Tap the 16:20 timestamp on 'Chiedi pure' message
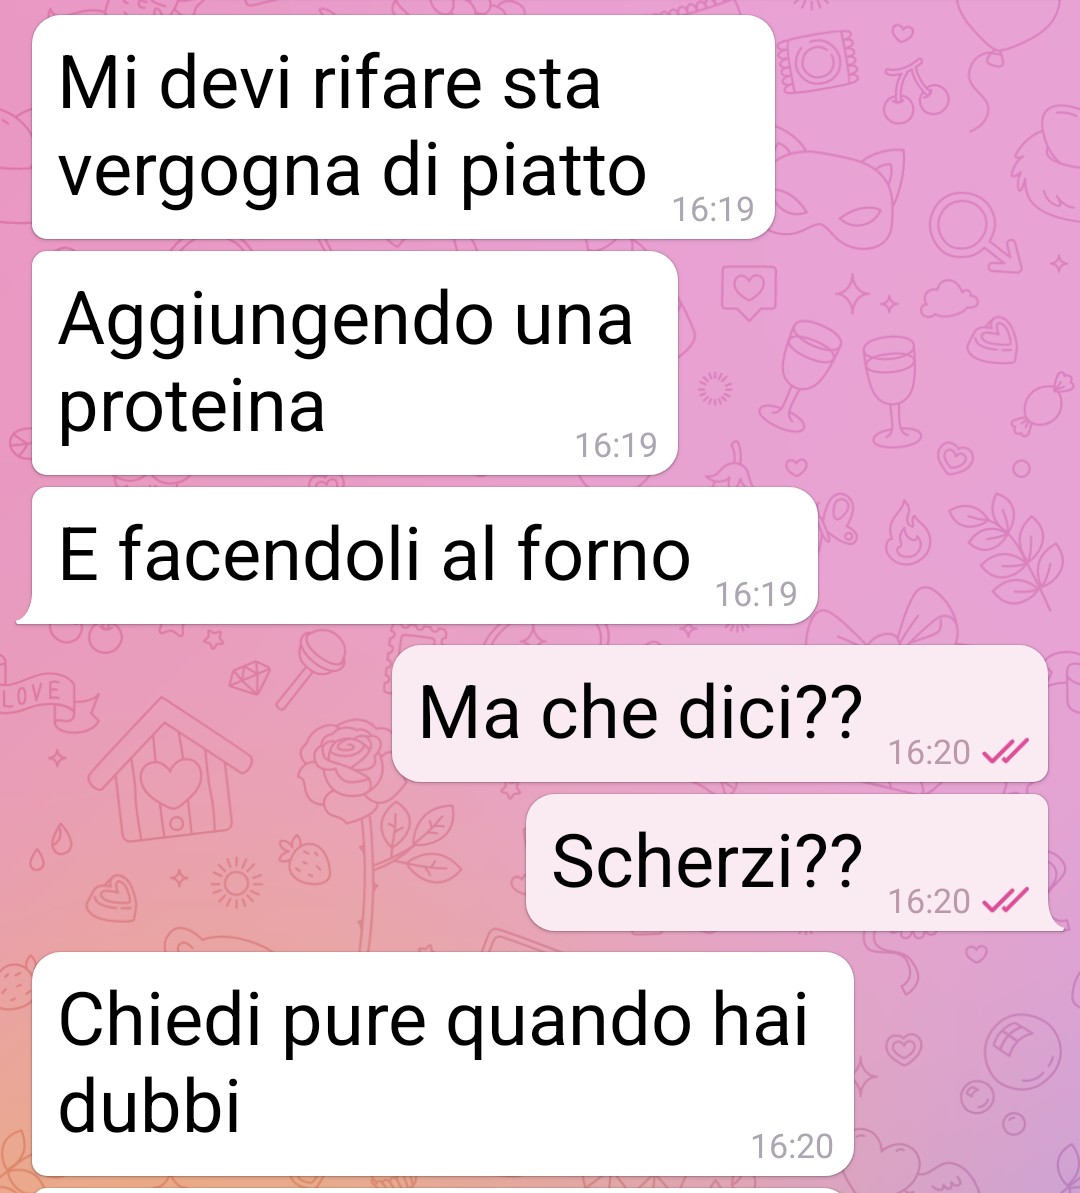Viewport: 1080px width, 1193px height. point(792,1147)
